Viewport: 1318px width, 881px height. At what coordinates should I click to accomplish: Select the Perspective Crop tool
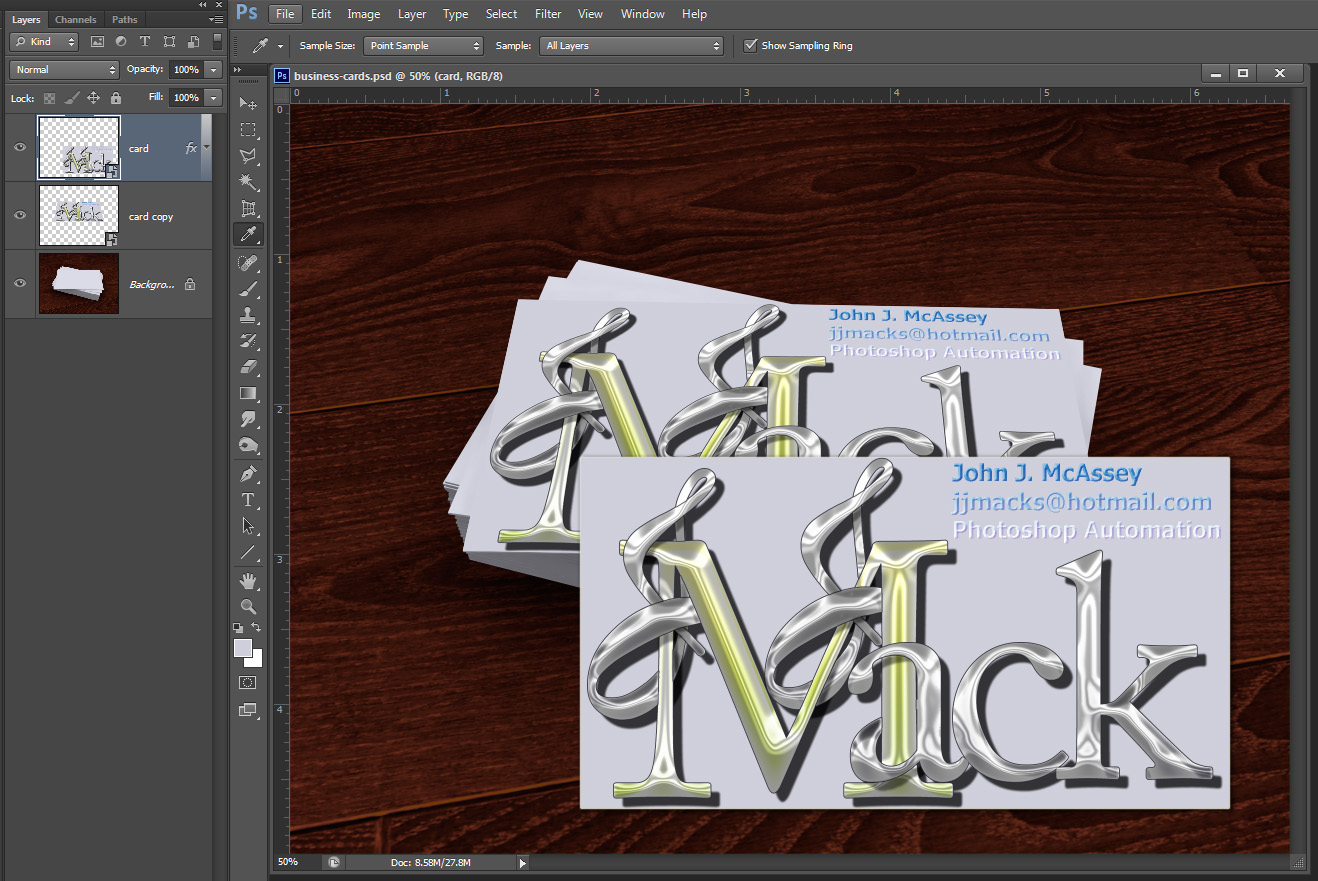pyautogui.click(x=248, y=208)
